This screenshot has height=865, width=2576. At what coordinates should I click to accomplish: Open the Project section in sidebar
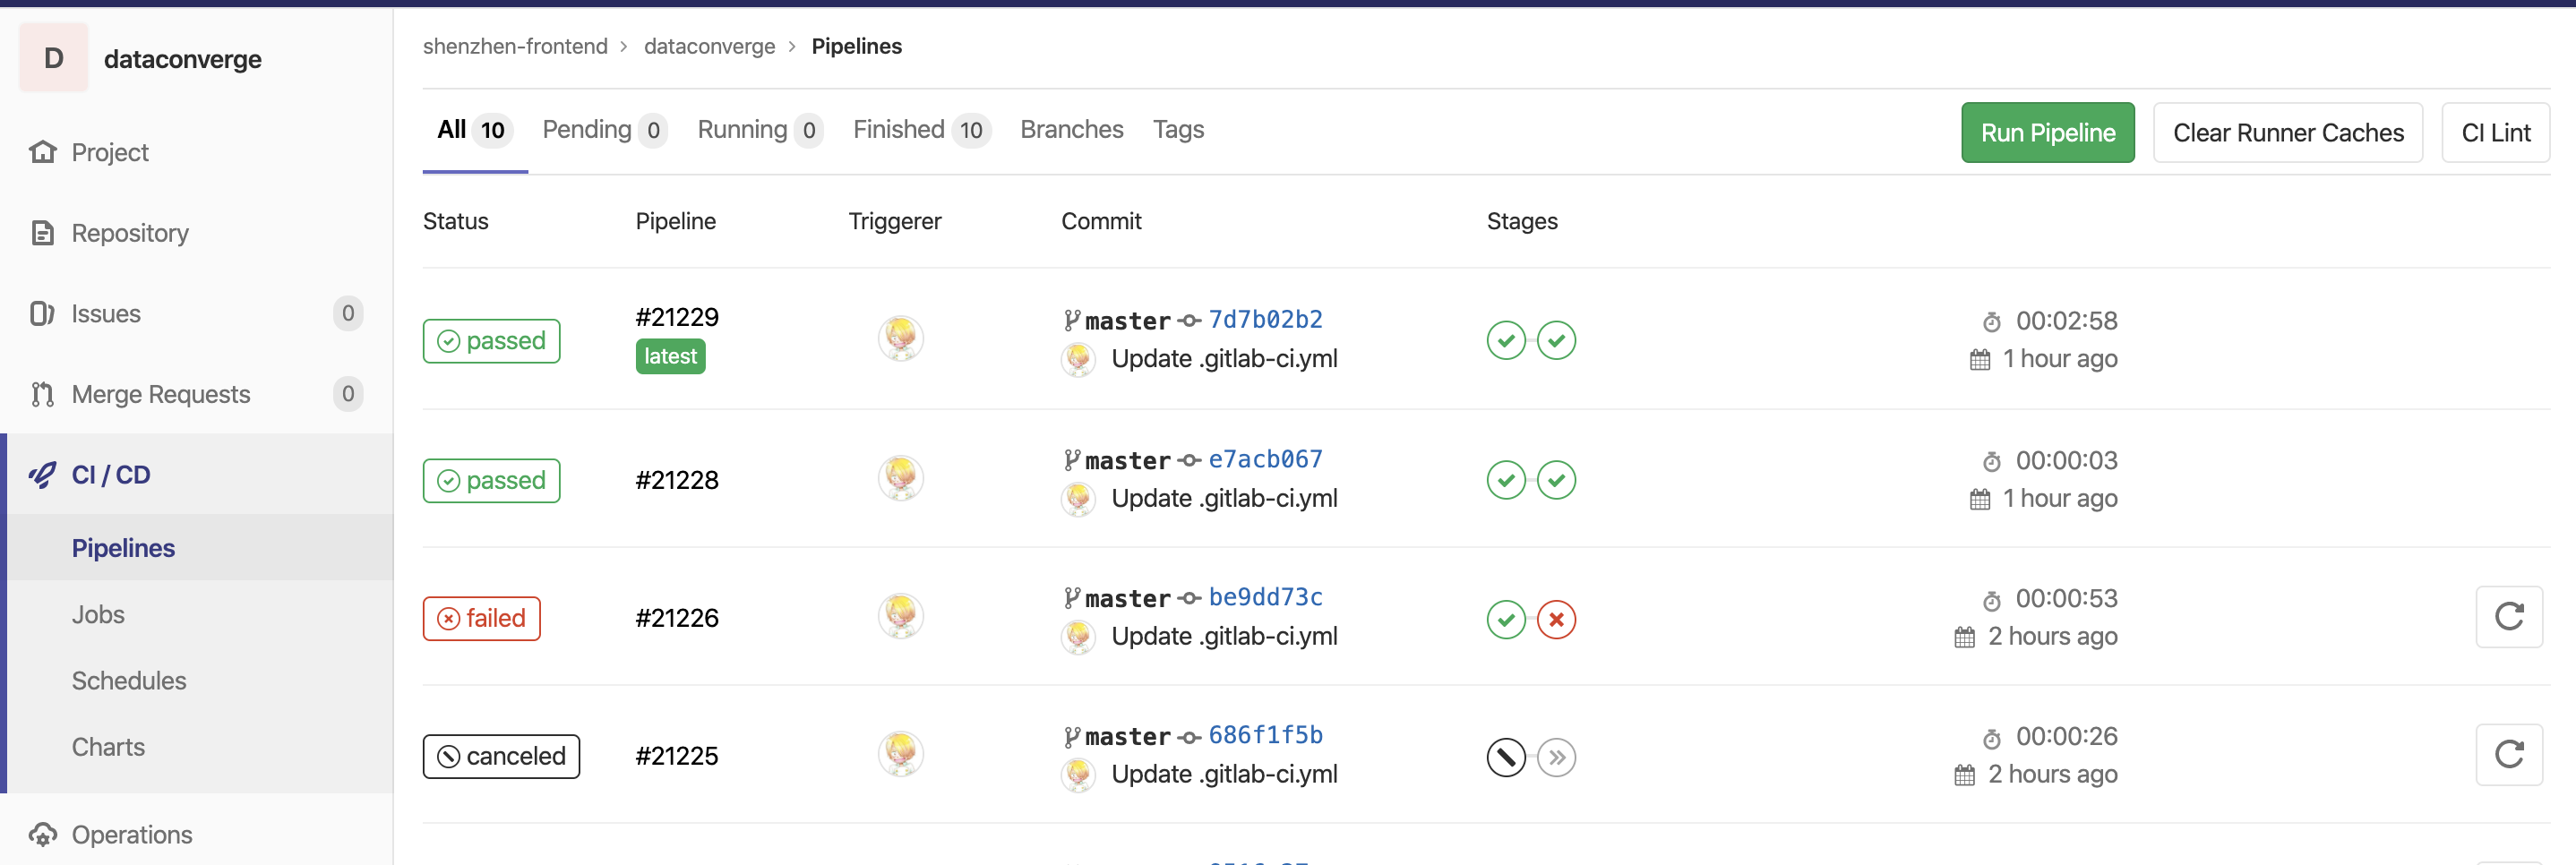(x=110, y=153)
